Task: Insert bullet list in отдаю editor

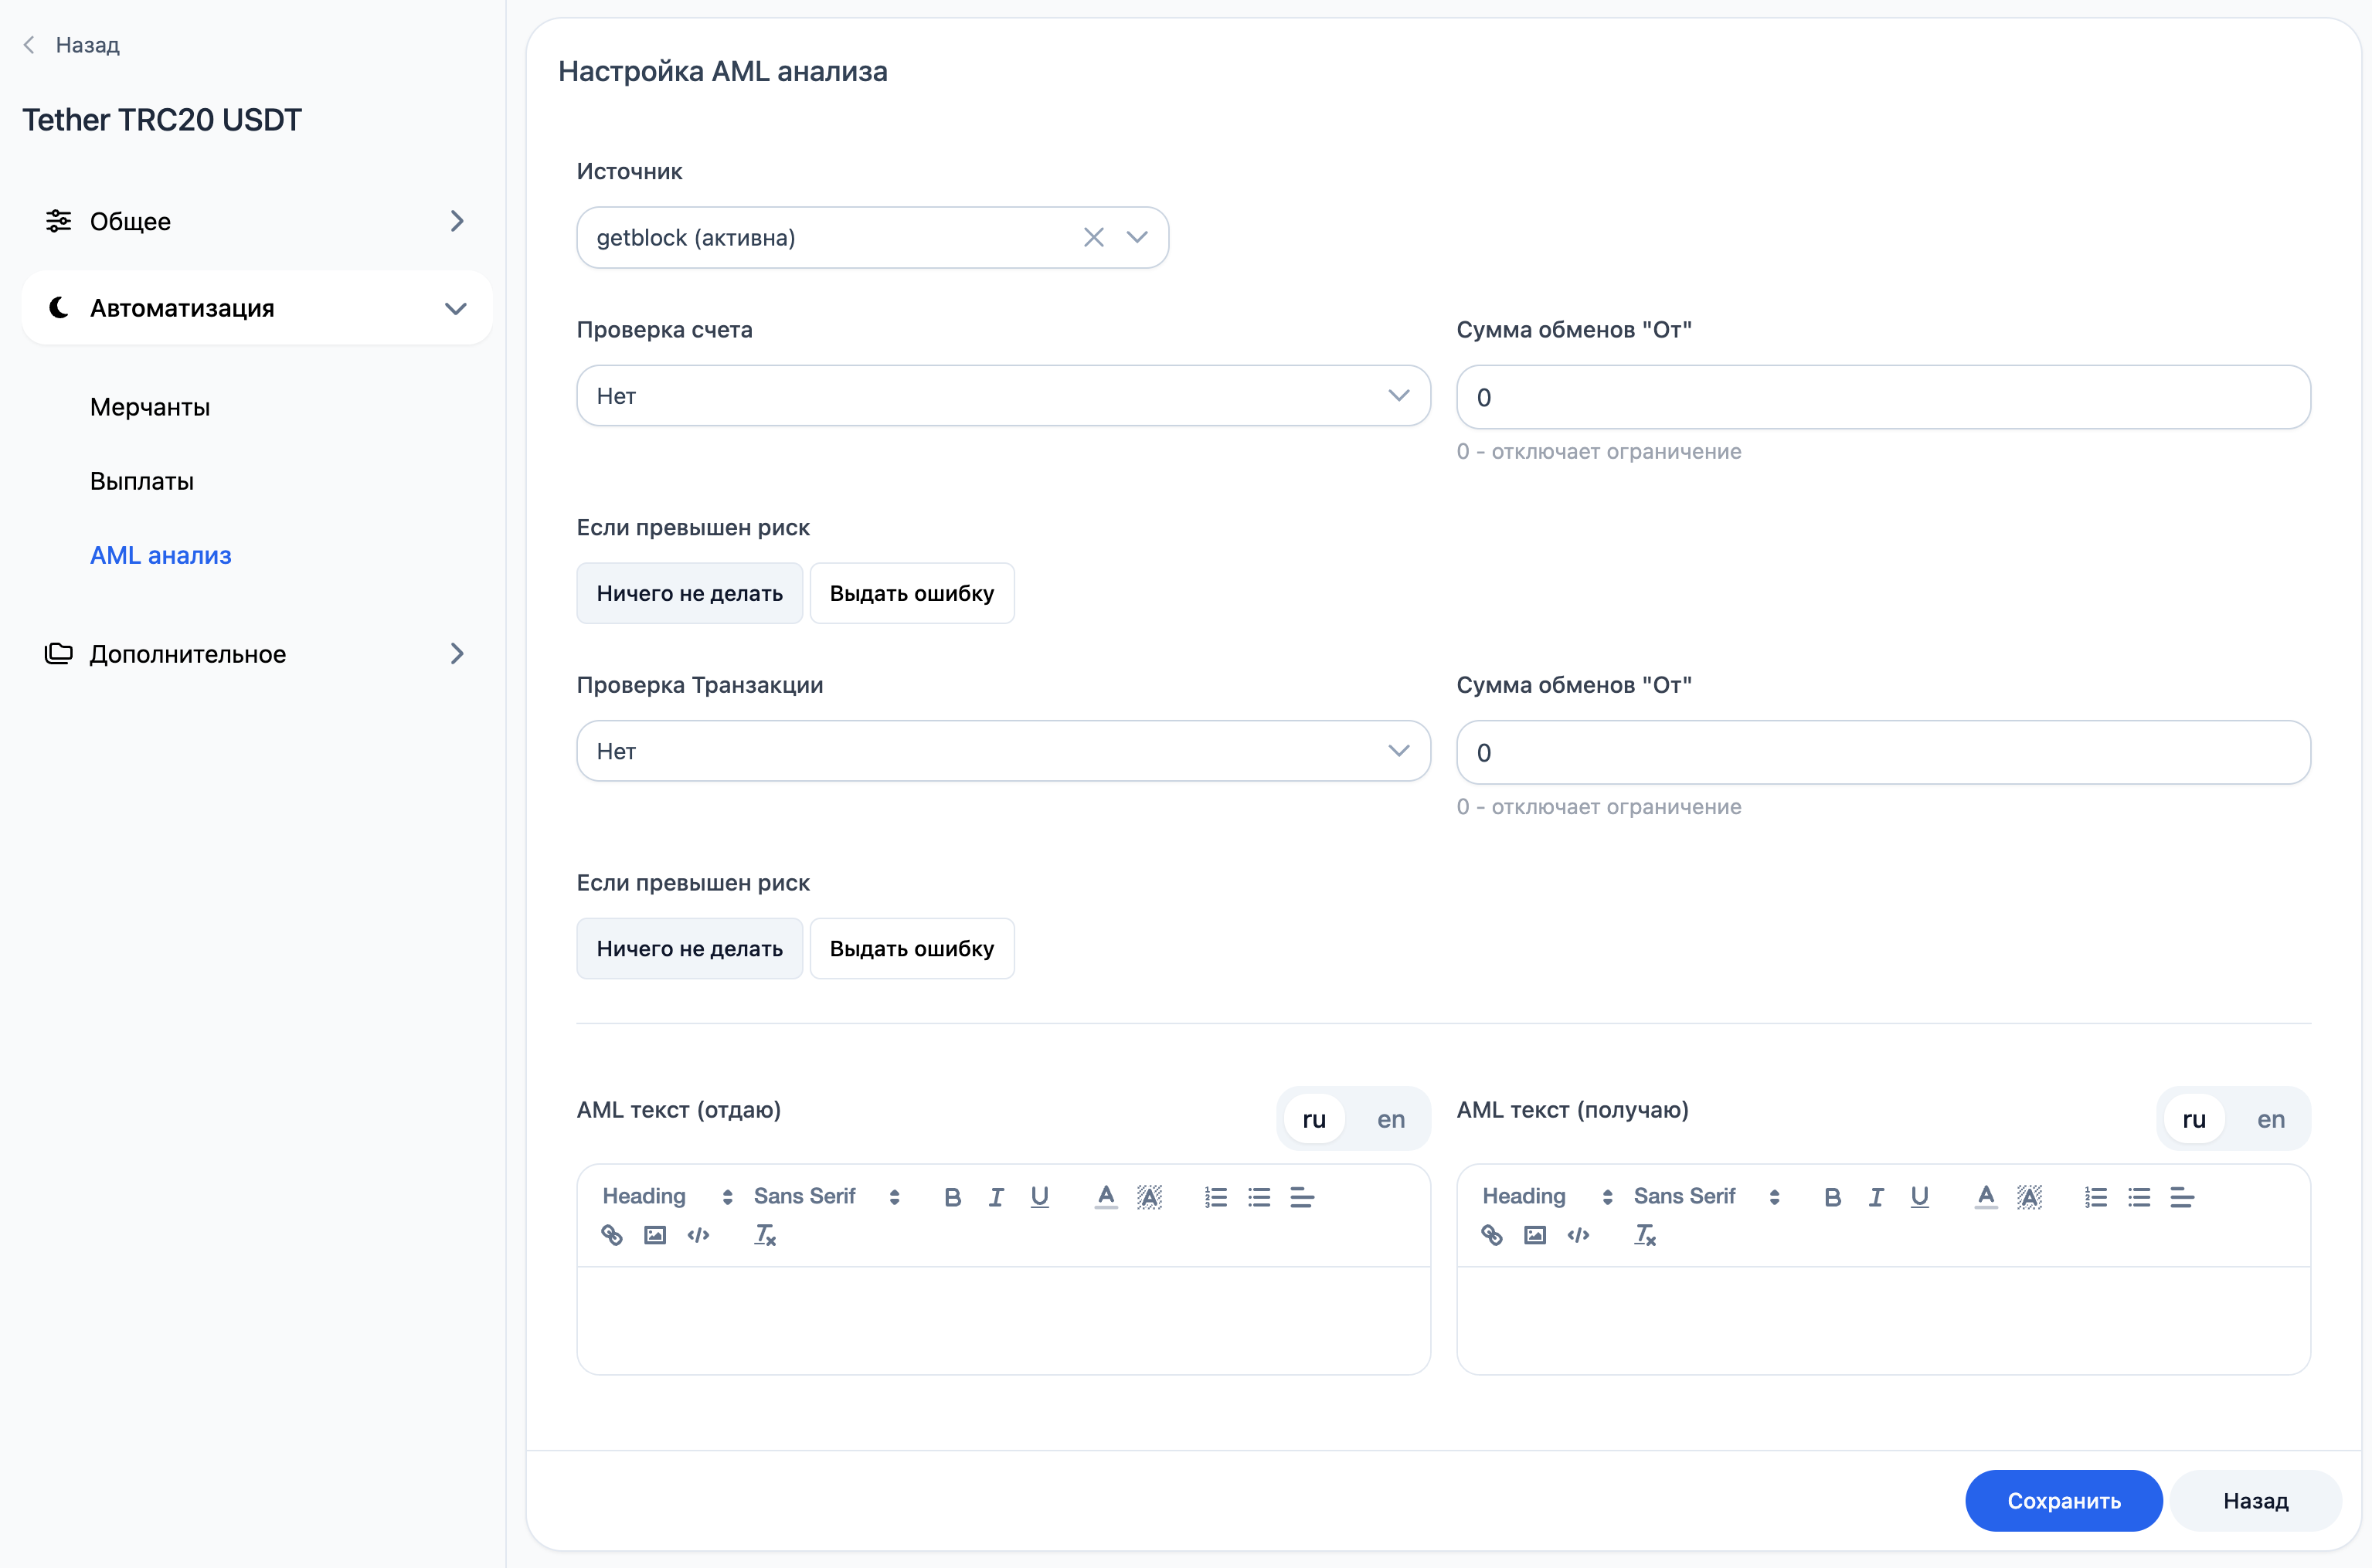Action: [x=1259, y=1197]
